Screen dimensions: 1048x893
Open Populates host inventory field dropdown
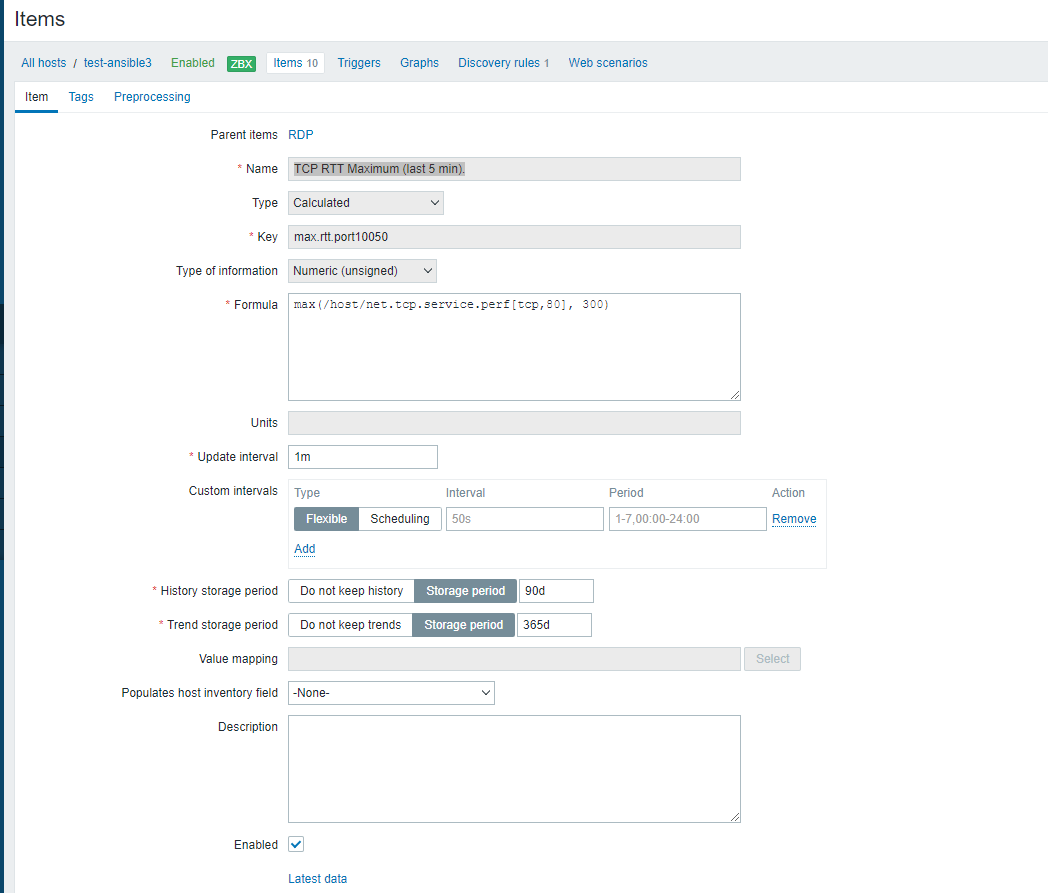[391, 692]
